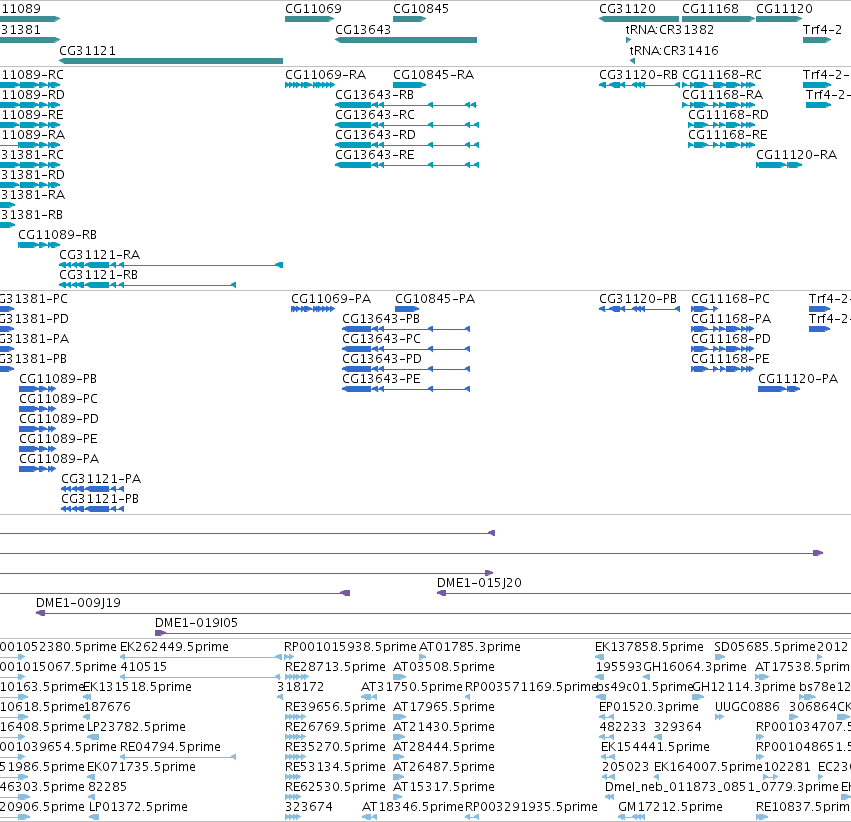This screenshot has width=851, height=822.
Task: Click EST GM17212.5prime
Action: pyautogui.click(x=671, y=808)
